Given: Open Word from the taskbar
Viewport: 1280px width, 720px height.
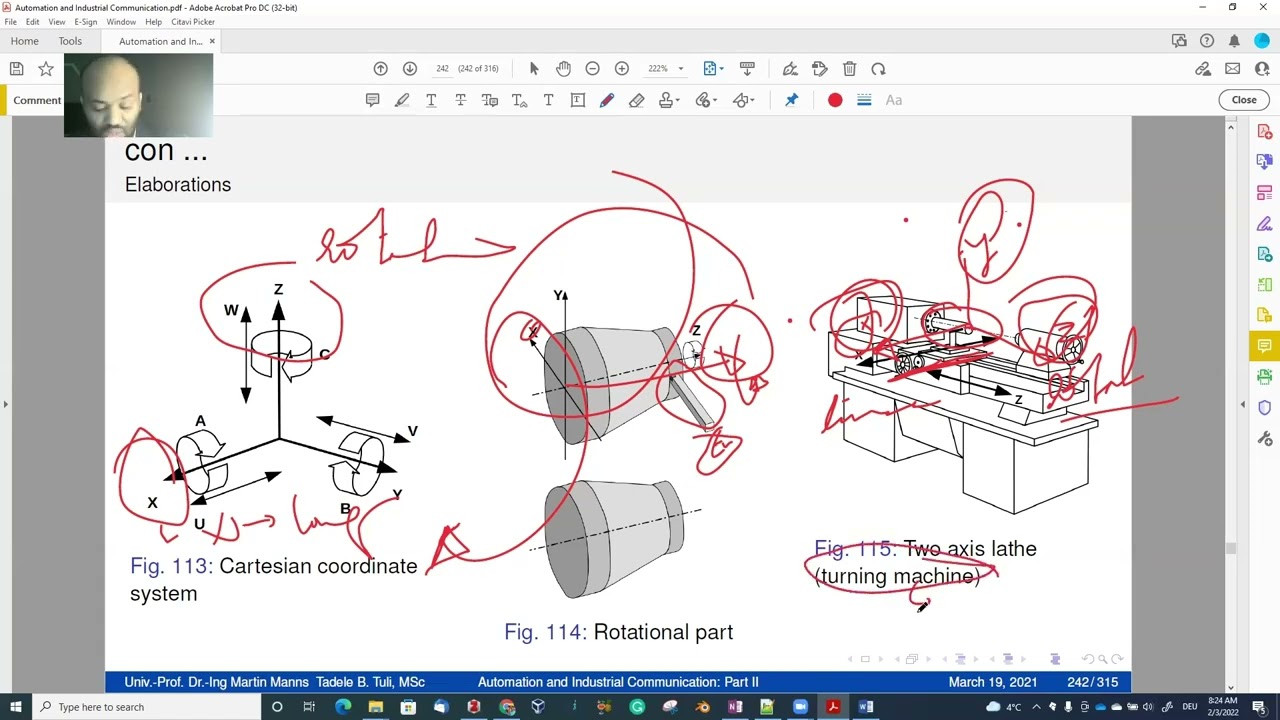Looking at the screenshot, I should 866,707.
